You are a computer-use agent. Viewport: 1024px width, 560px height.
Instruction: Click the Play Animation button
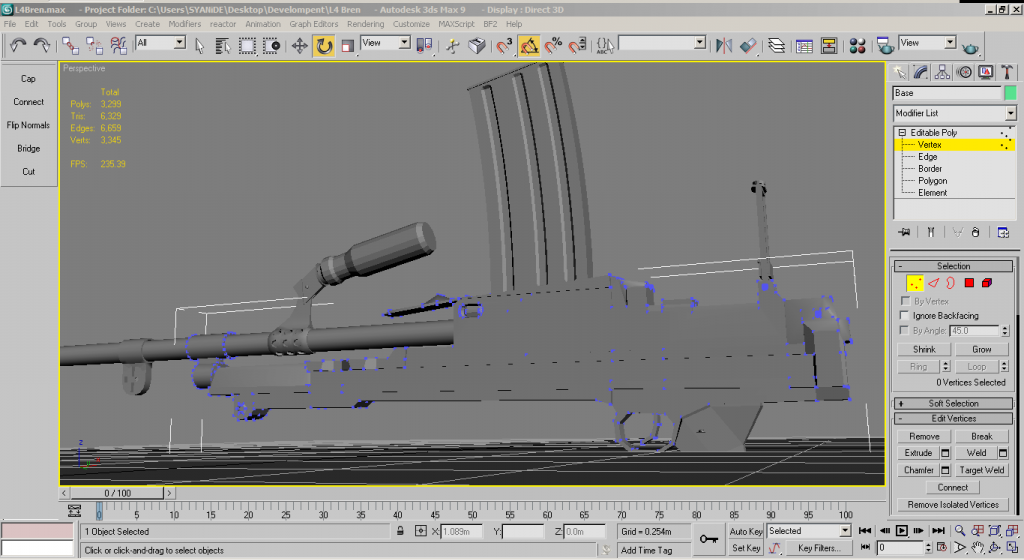coord(901,531)
